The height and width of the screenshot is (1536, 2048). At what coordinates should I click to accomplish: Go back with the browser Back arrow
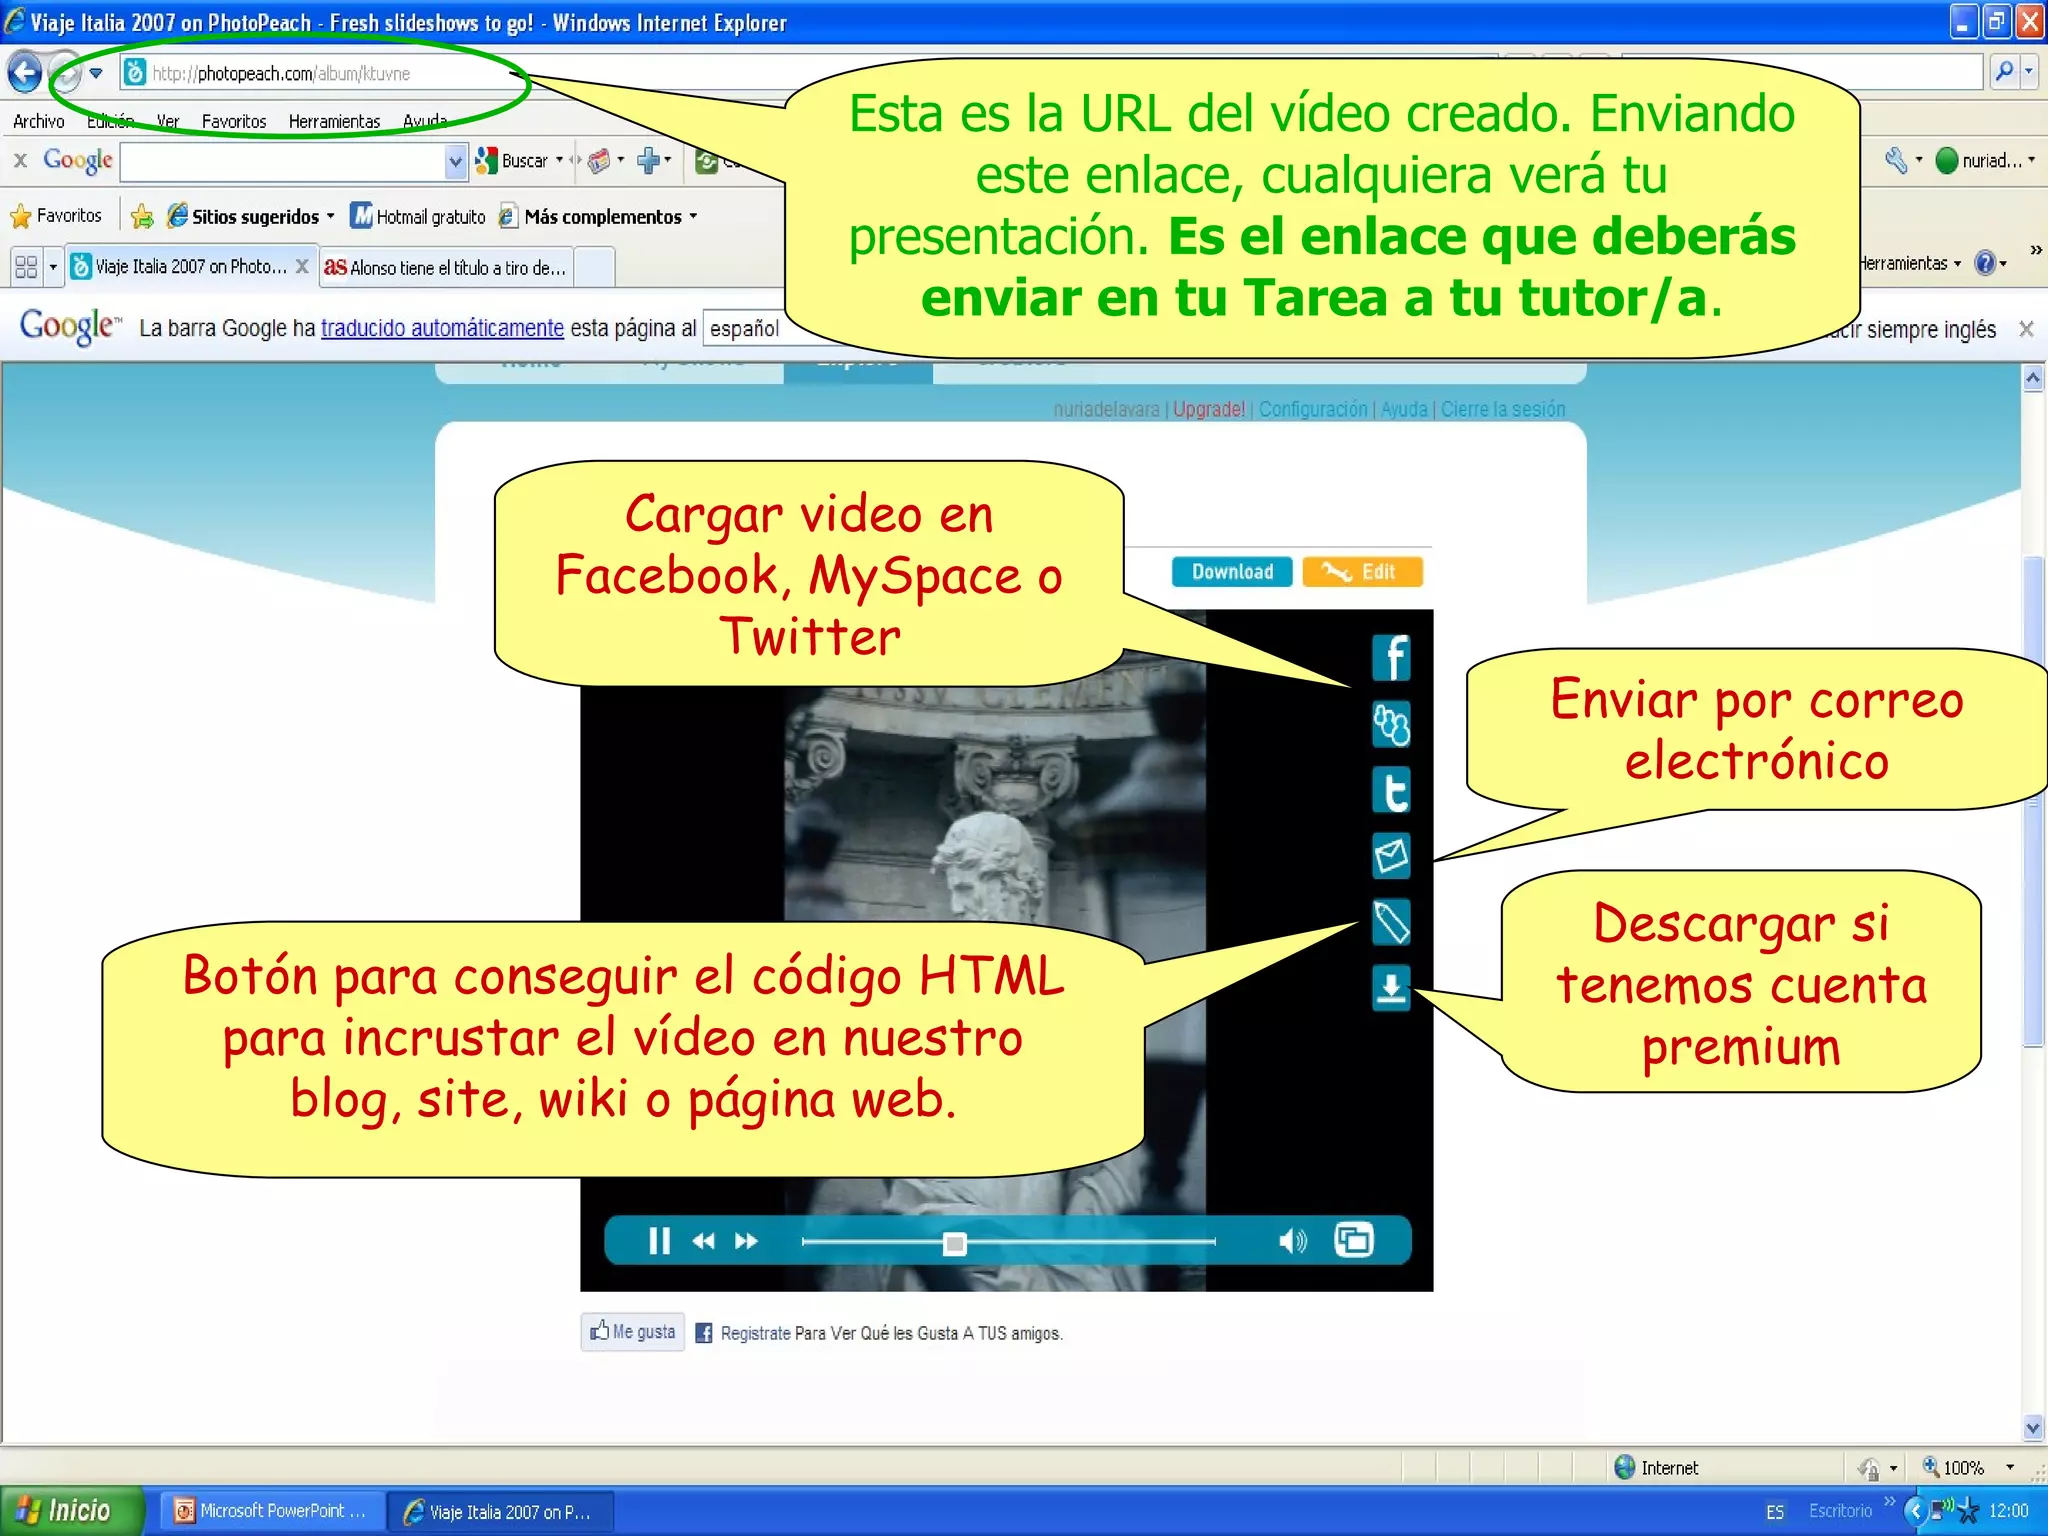(25, 73)
